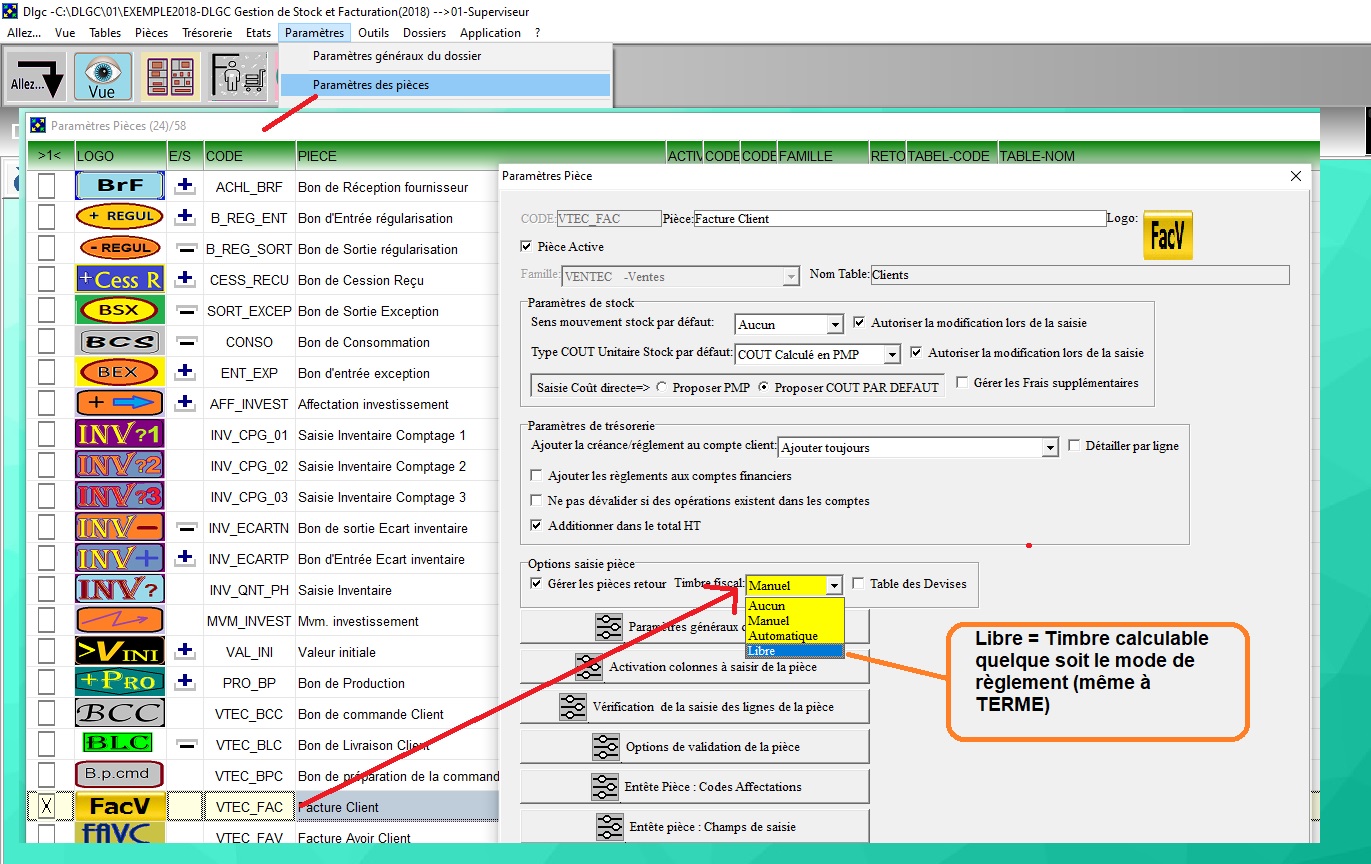Viewport: 1371px width, 864px height.
Task: Select the Facture Client row text
Action: pyautogui.click(x=338, y=807)
